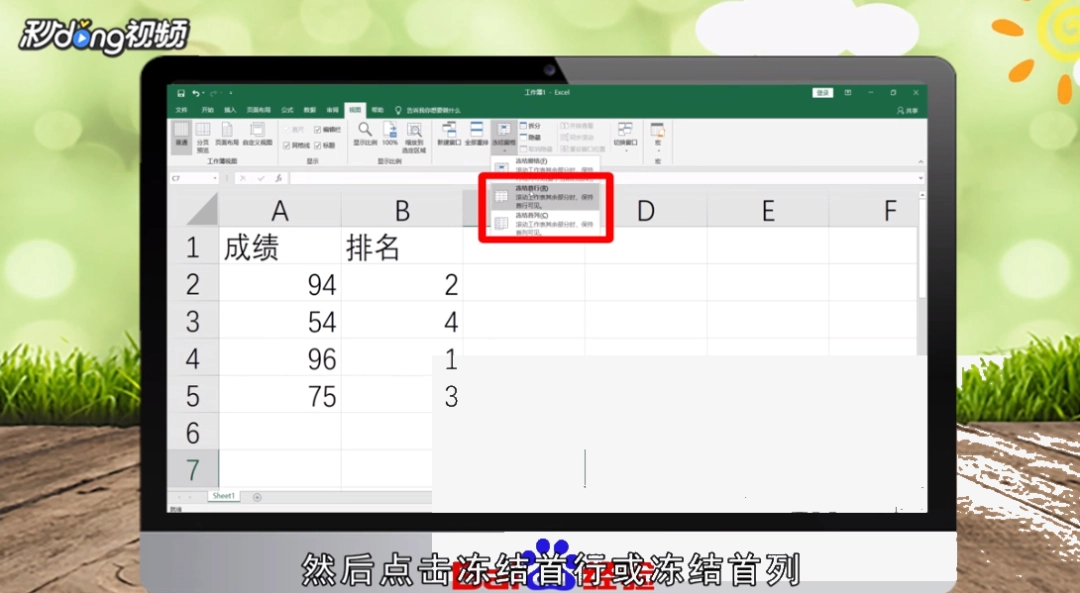Toggle the greyed 直尺 ruler checkbox

pyautogui.click(x=287, y=129)
